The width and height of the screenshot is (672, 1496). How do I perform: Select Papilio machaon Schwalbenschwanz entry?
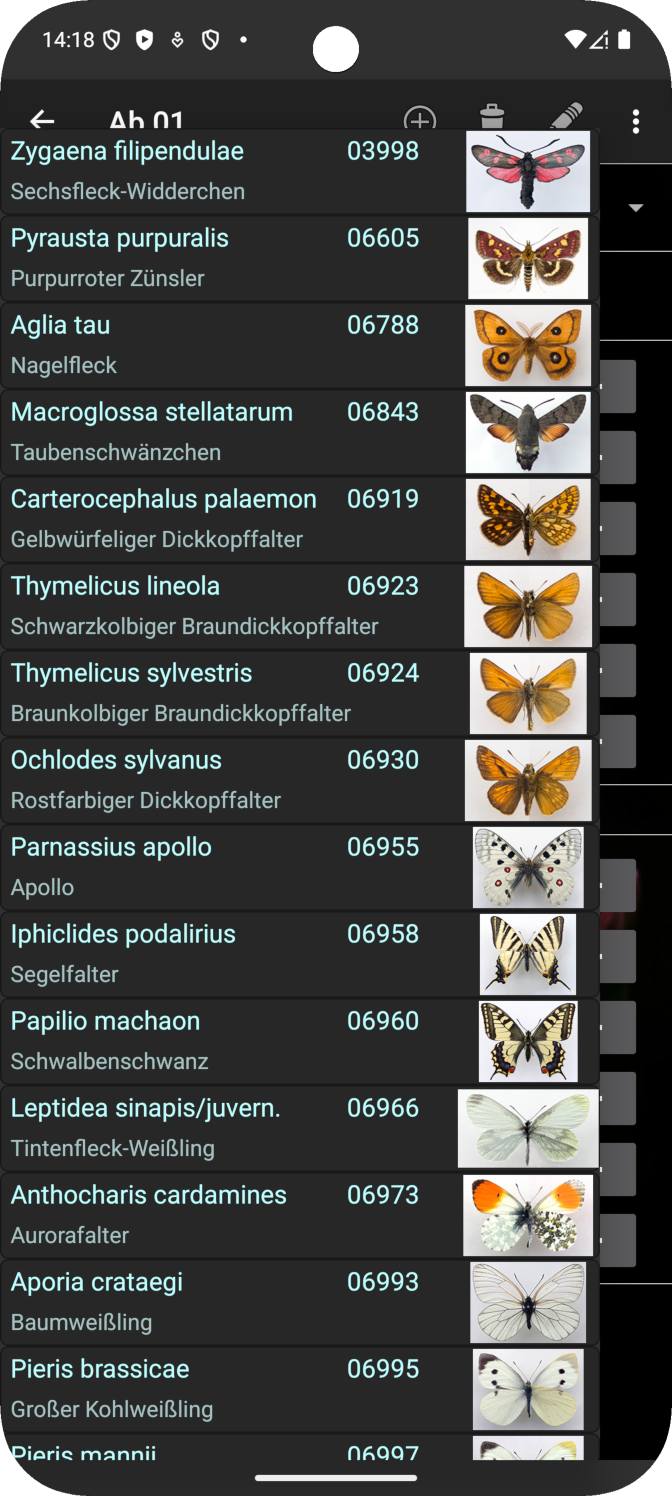click(x=299, y=1041)
